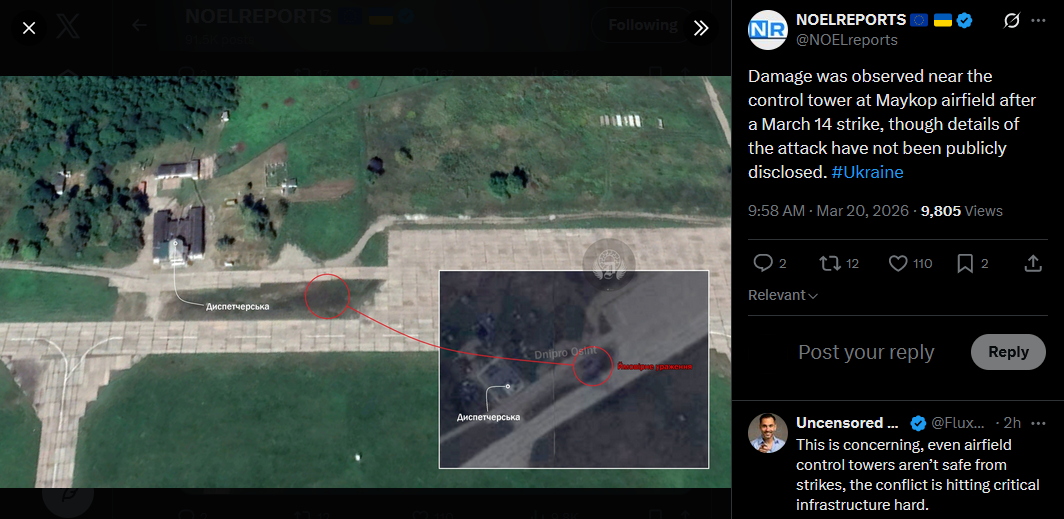Click the 9,805 Views count
This screenshot has height=519, width=1064.
962,211
